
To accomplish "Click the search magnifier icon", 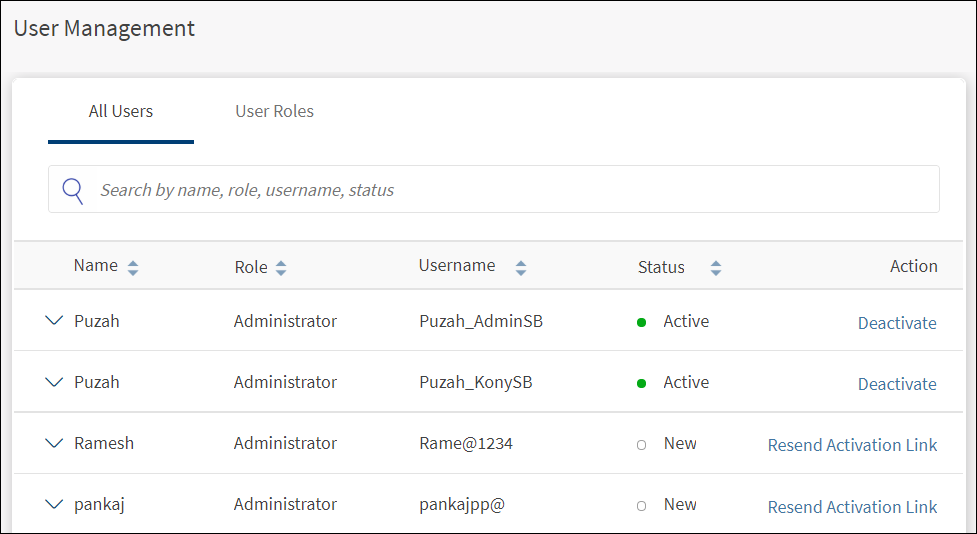I will [x=73, y=190].
